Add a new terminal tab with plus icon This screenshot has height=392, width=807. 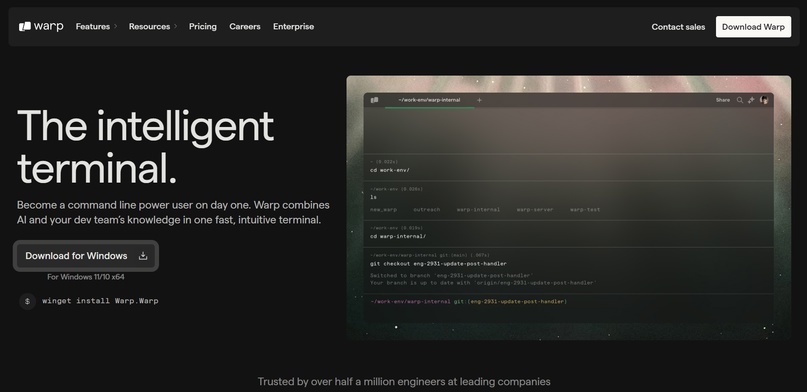point(479,100)
